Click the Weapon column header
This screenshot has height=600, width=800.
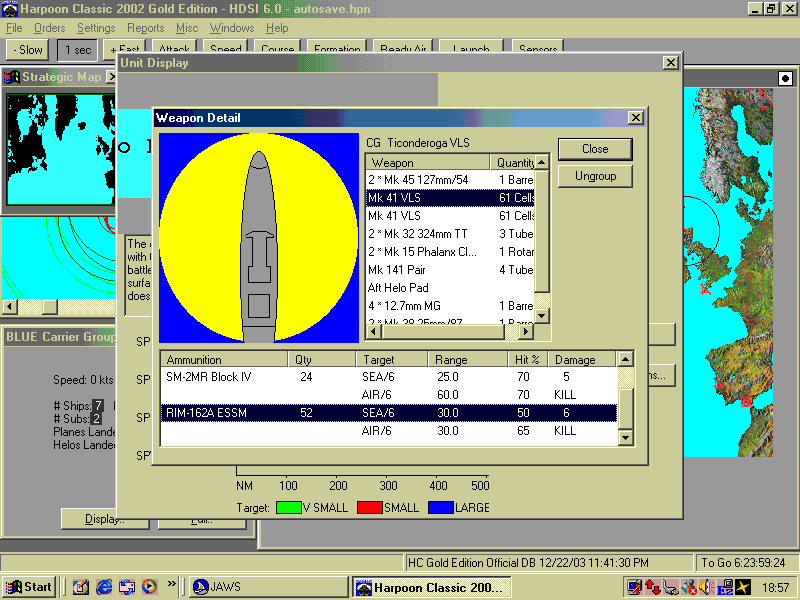click(x=428, y=163)
